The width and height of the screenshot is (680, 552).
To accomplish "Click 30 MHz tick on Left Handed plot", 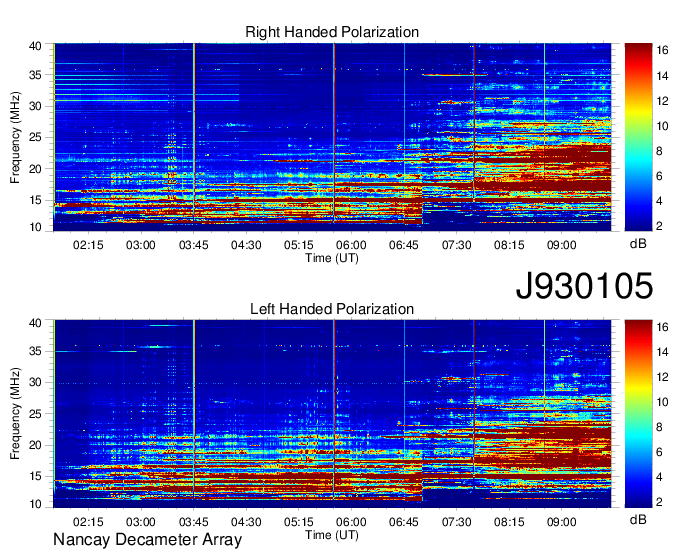I will tap(35, 382).
